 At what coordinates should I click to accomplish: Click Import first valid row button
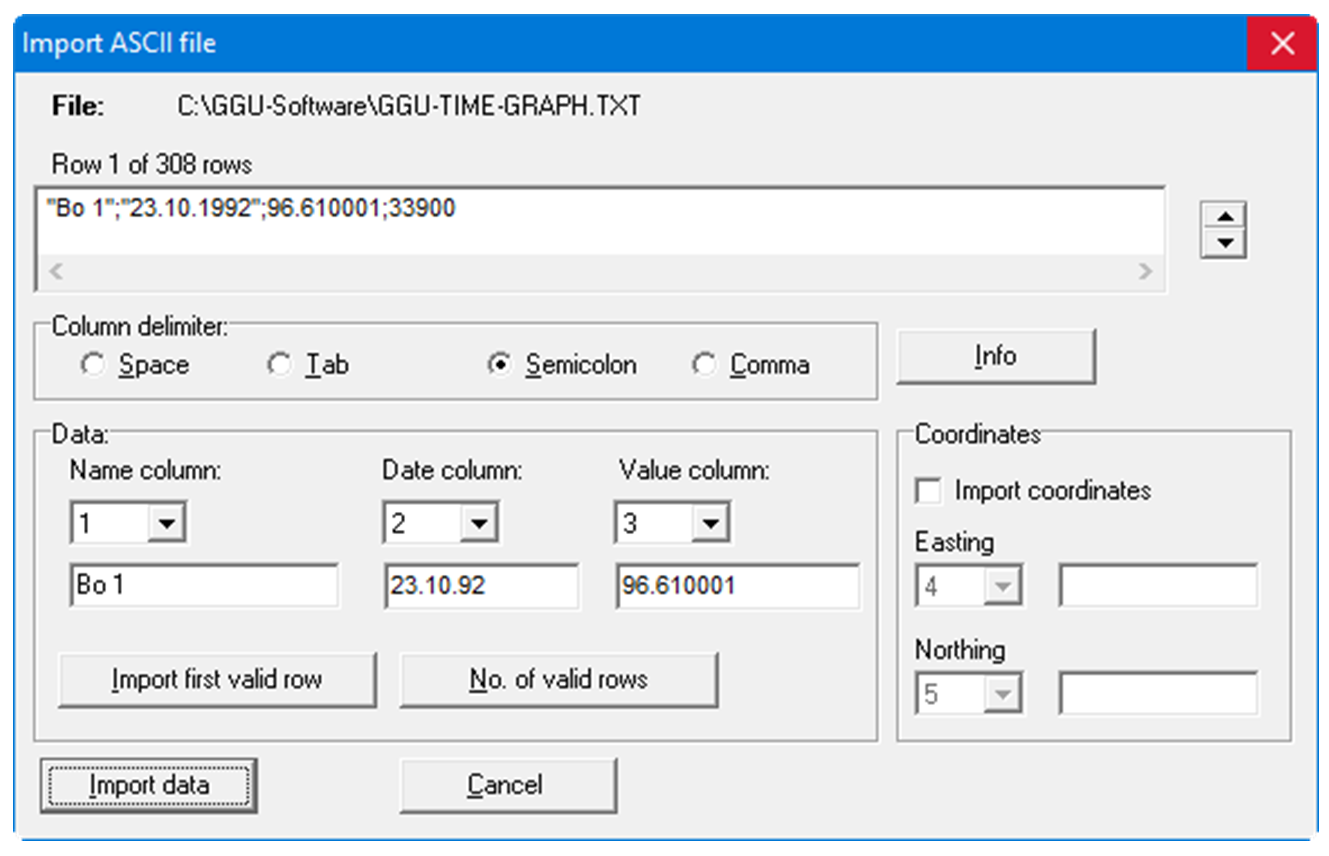pyautogui.click(x=217, y=680)
